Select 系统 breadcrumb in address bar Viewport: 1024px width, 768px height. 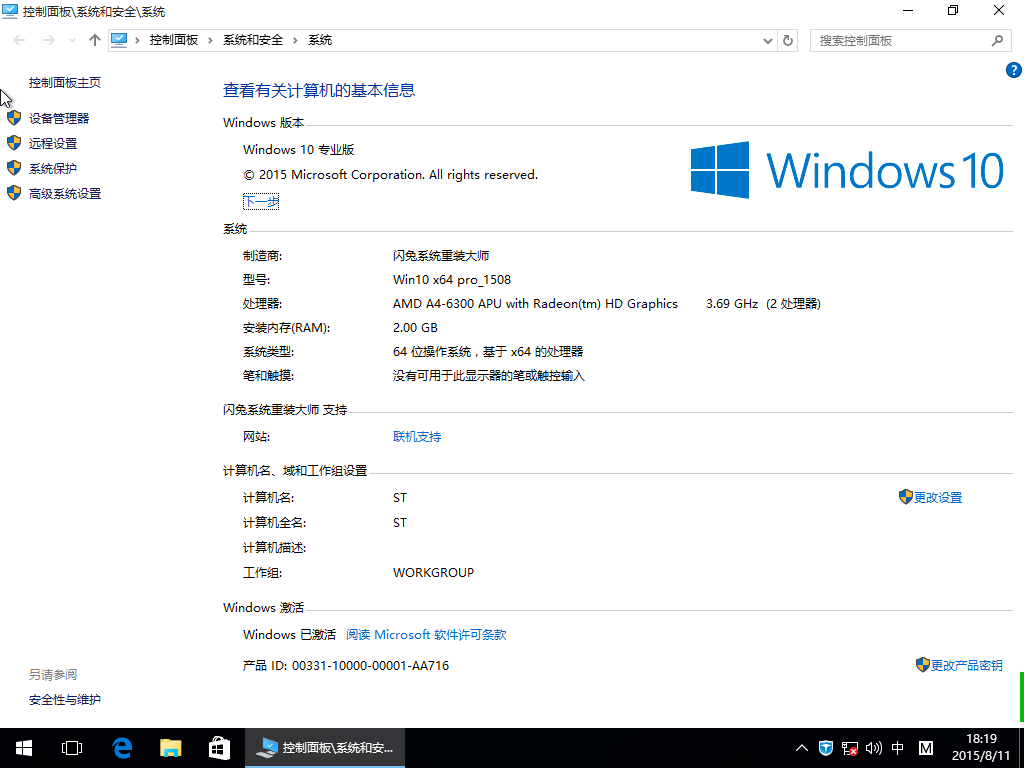(320, 40)
